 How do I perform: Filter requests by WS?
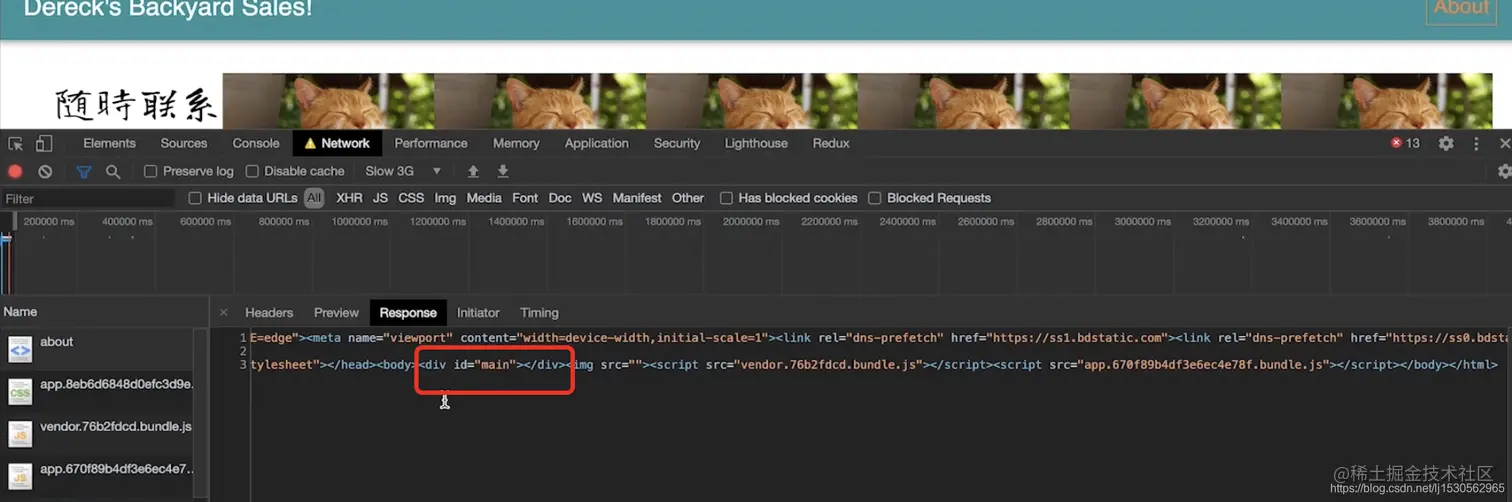pyautogui.click(x=592, y=198)
